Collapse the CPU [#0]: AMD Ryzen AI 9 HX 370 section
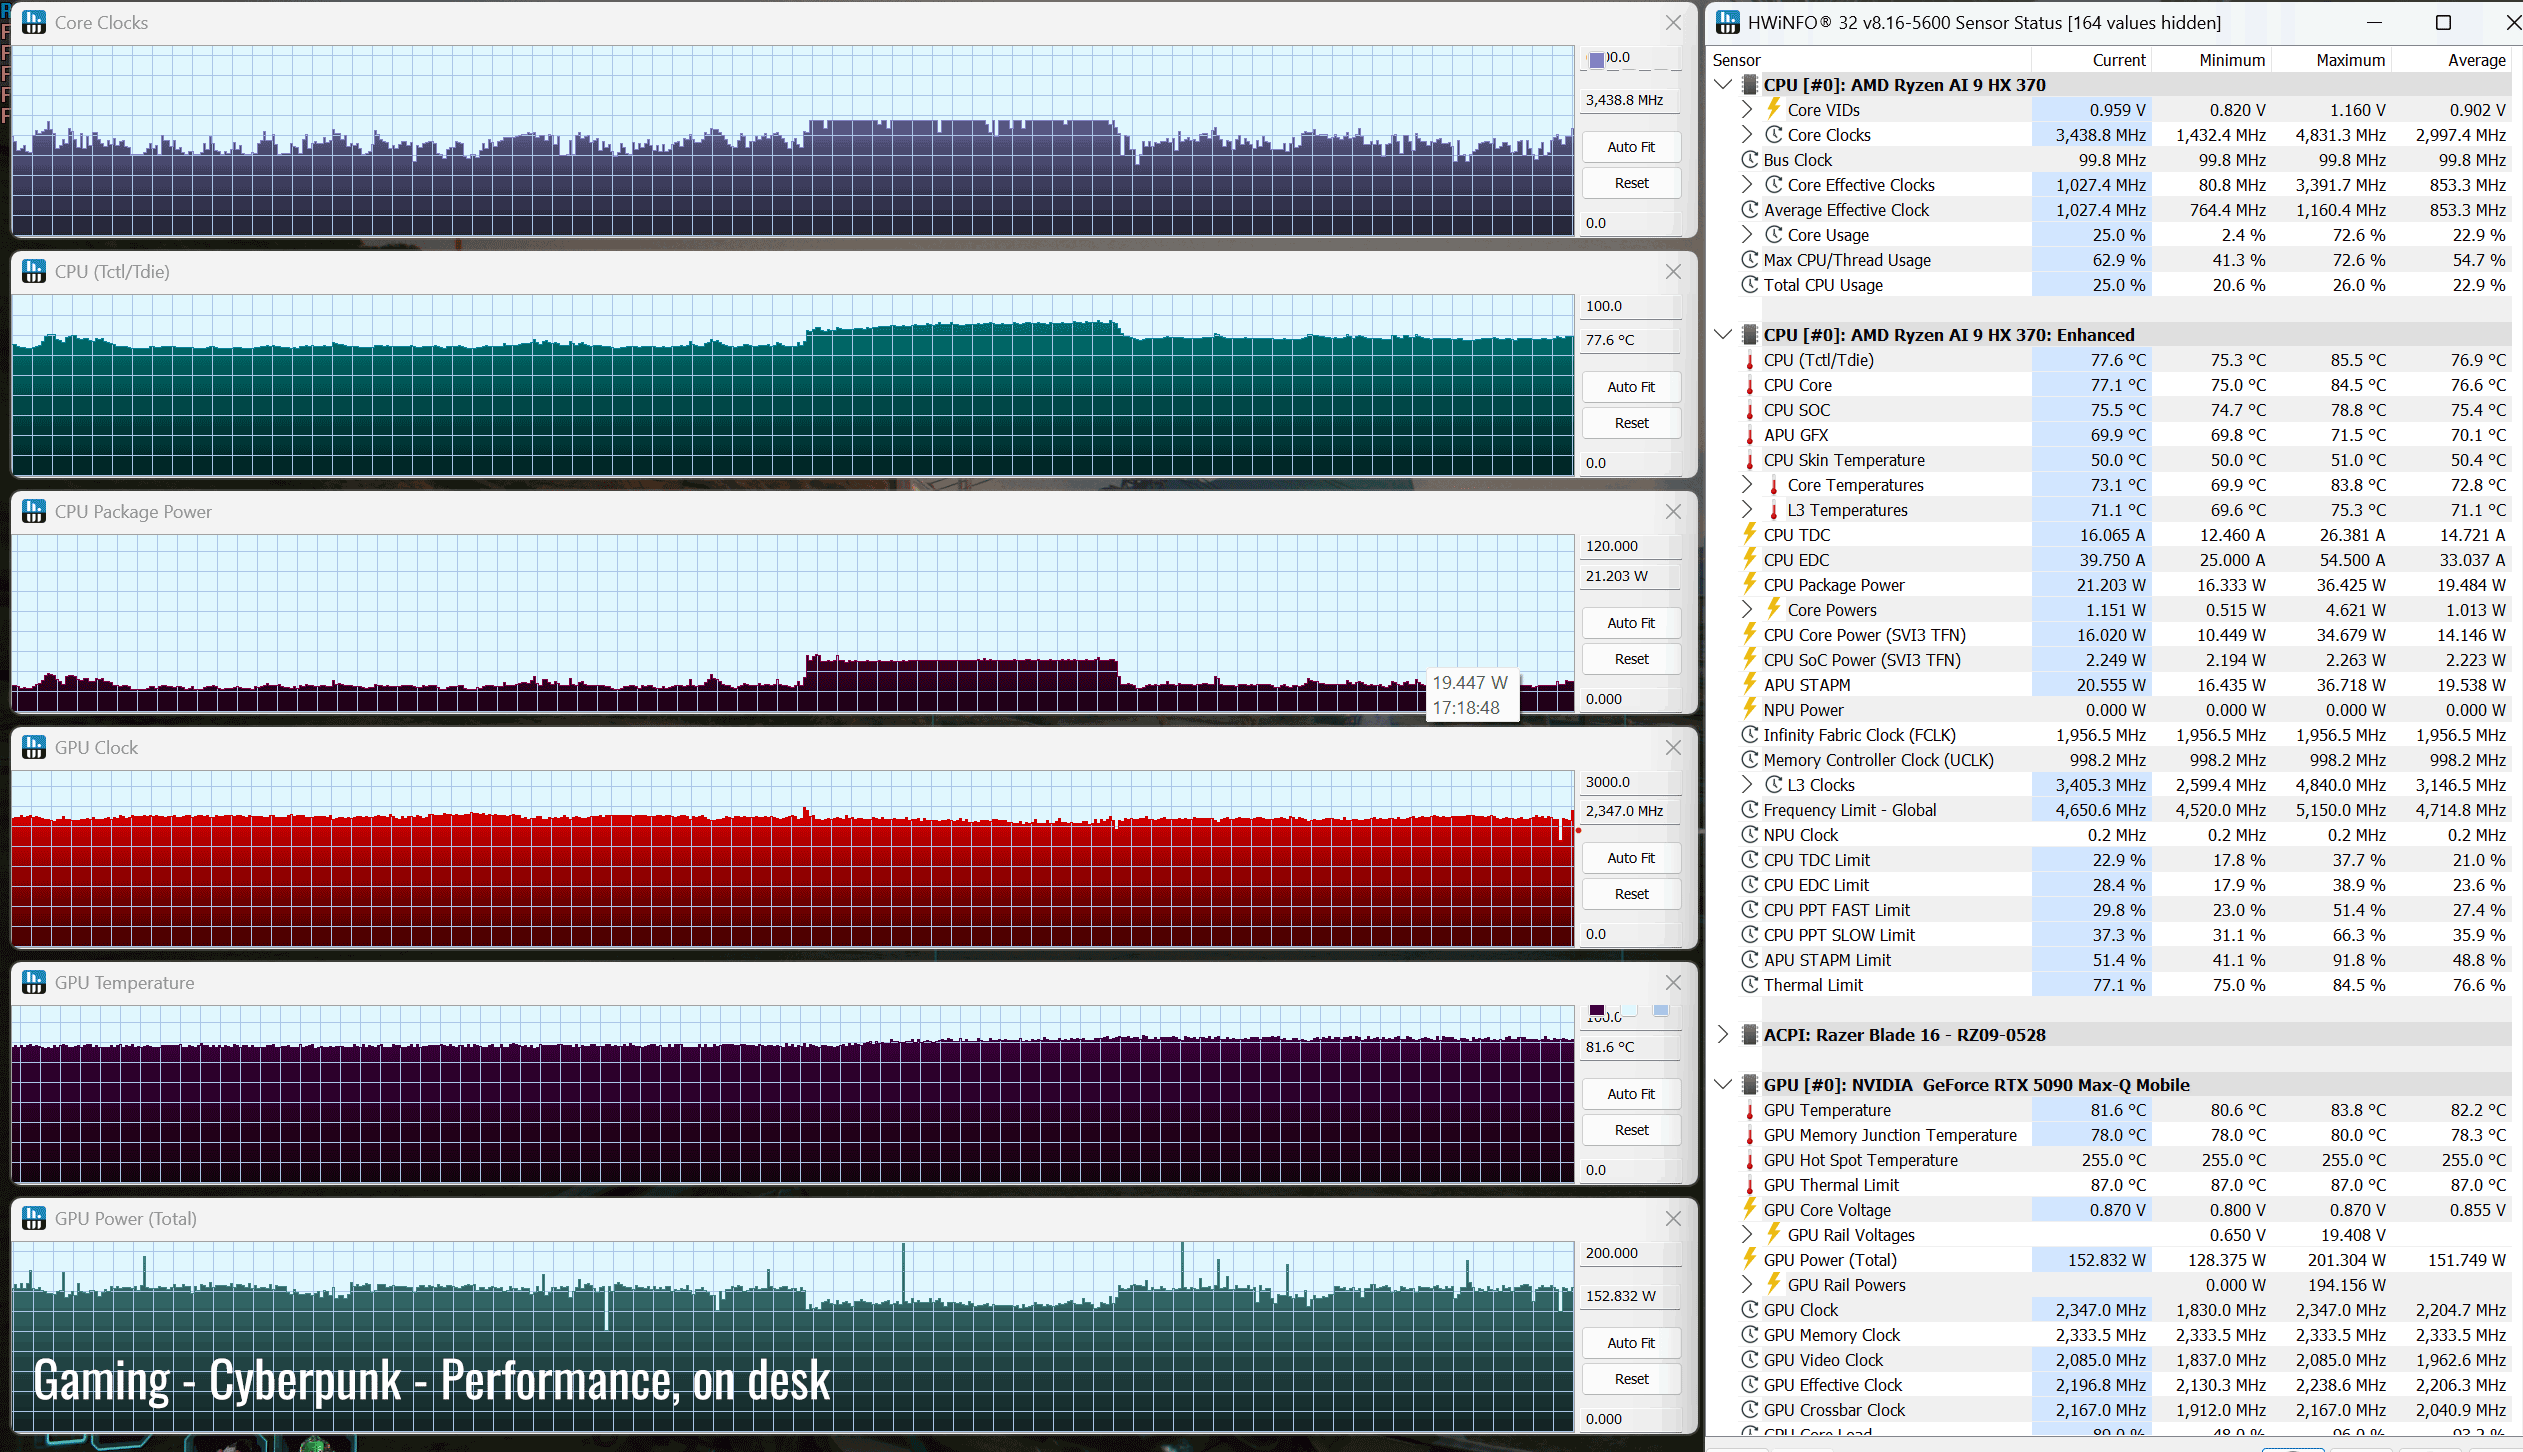The width and height of the screenshot is (2523, 1452). point(1723,85)
